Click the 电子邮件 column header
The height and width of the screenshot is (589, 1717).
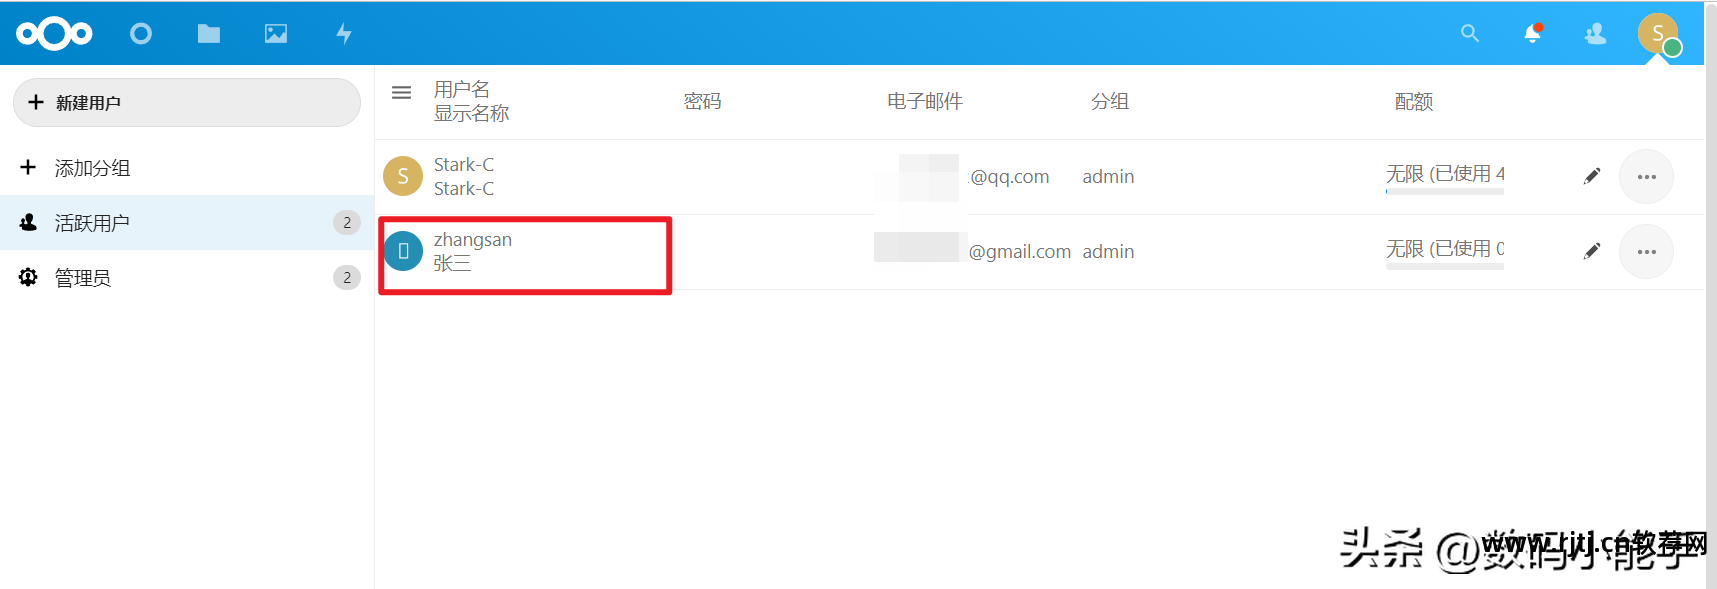pyautogui.click(x=925, y=101)
